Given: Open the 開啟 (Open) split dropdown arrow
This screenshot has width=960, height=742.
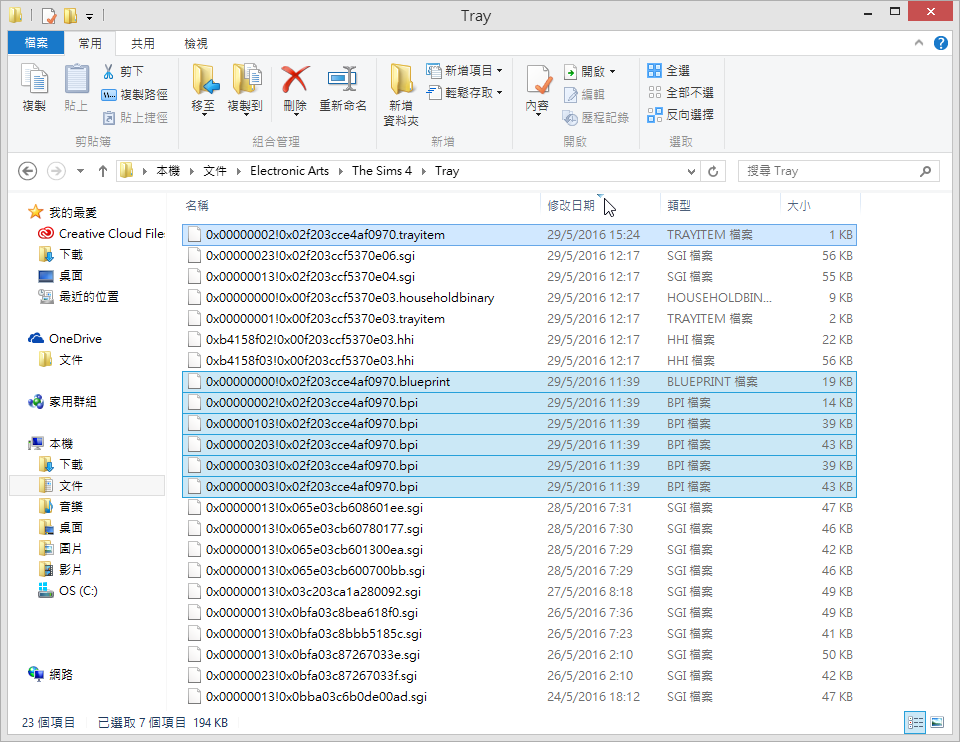Looking at the screenshot, I should tap(613, 72).
